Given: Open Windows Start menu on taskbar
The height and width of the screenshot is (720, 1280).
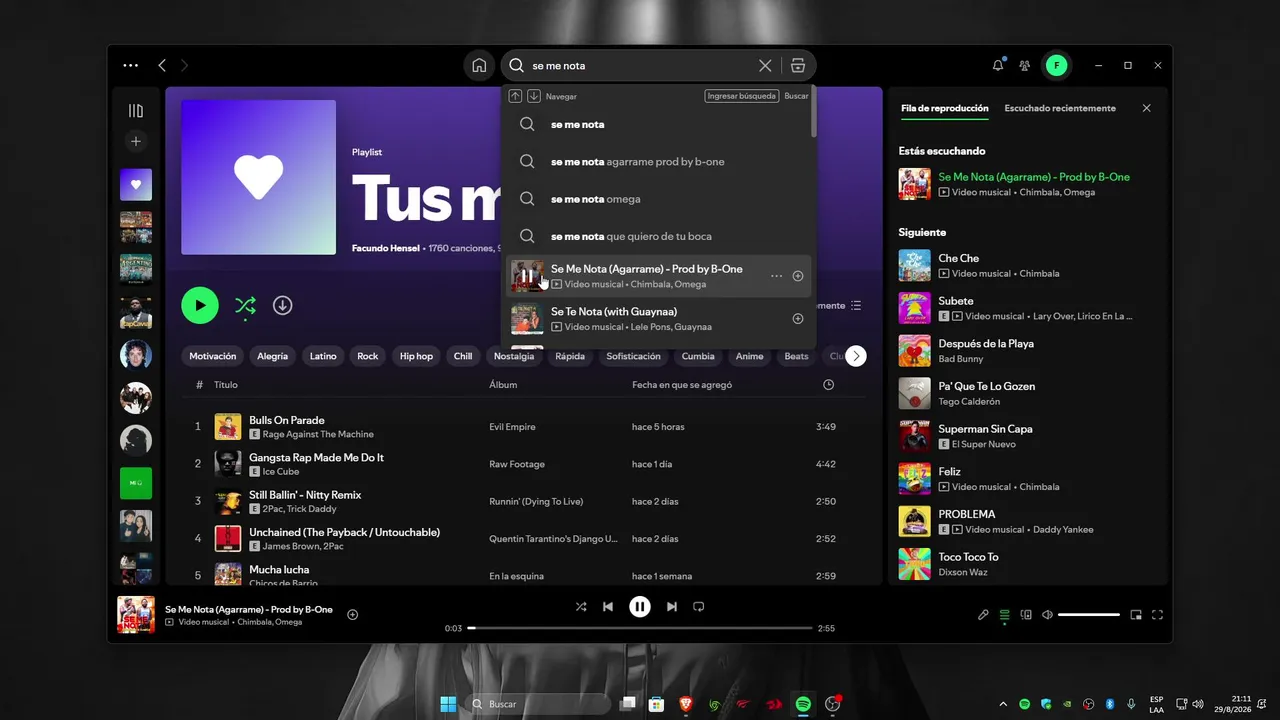Looking at the screenshot, I should point(448,704).
